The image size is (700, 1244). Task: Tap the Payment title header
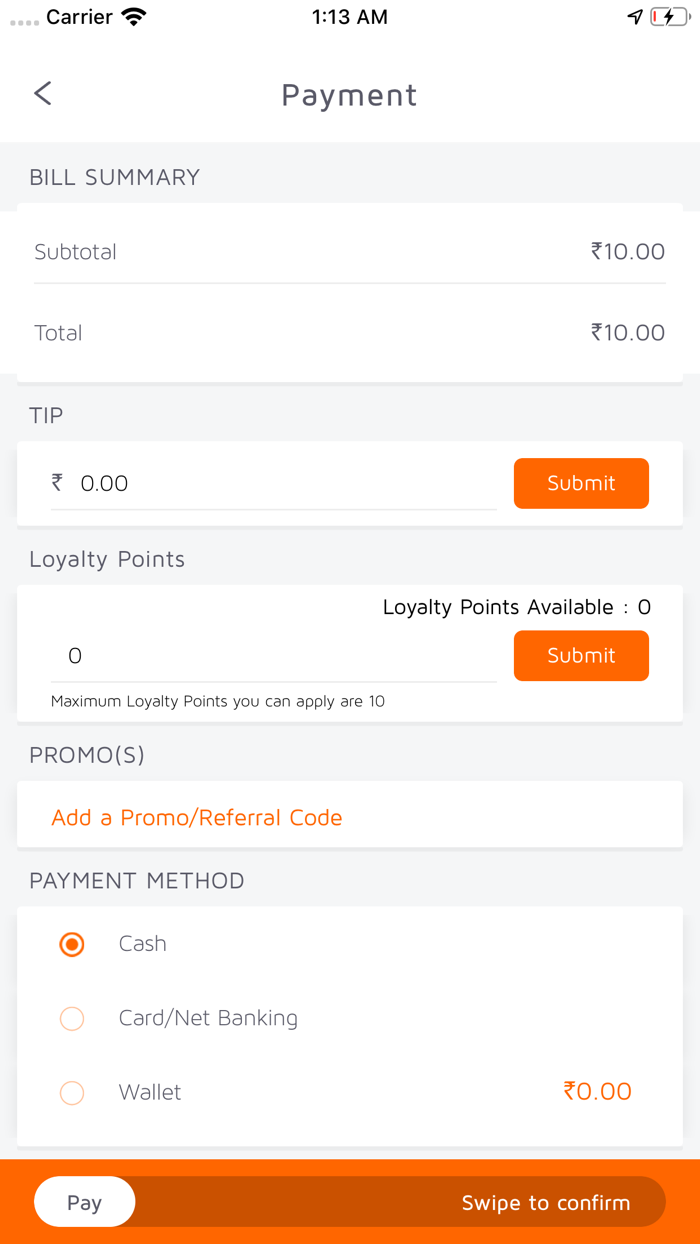pos(349,95)
